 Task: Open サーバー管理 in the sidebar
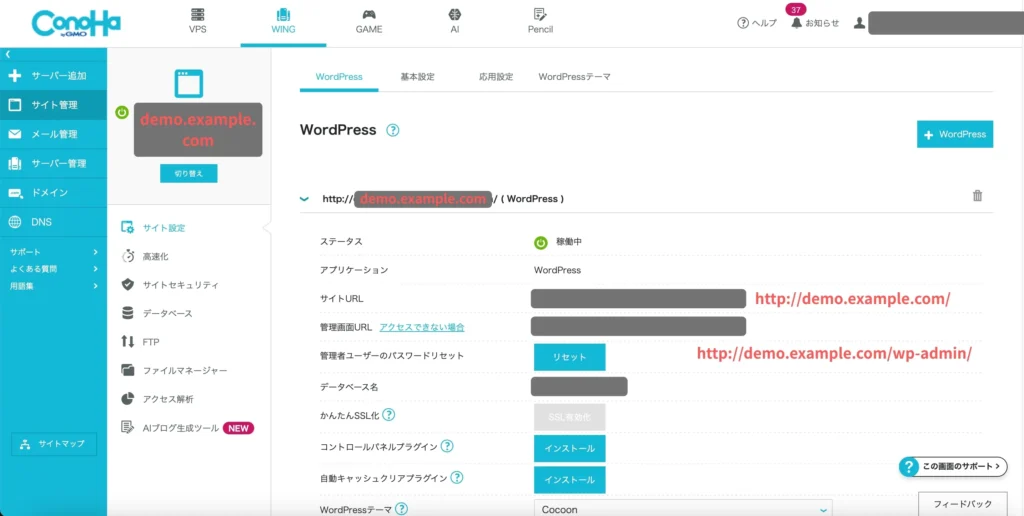click(54, 163)
